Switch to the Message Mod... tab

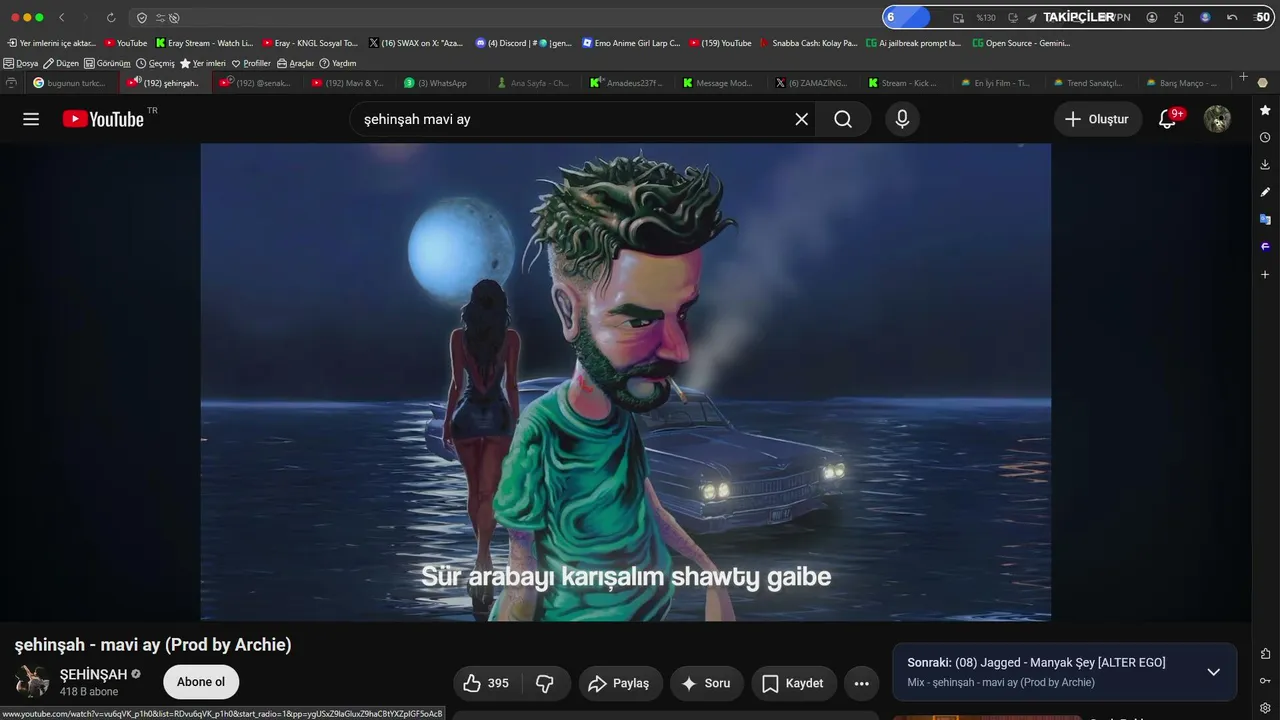720,83
